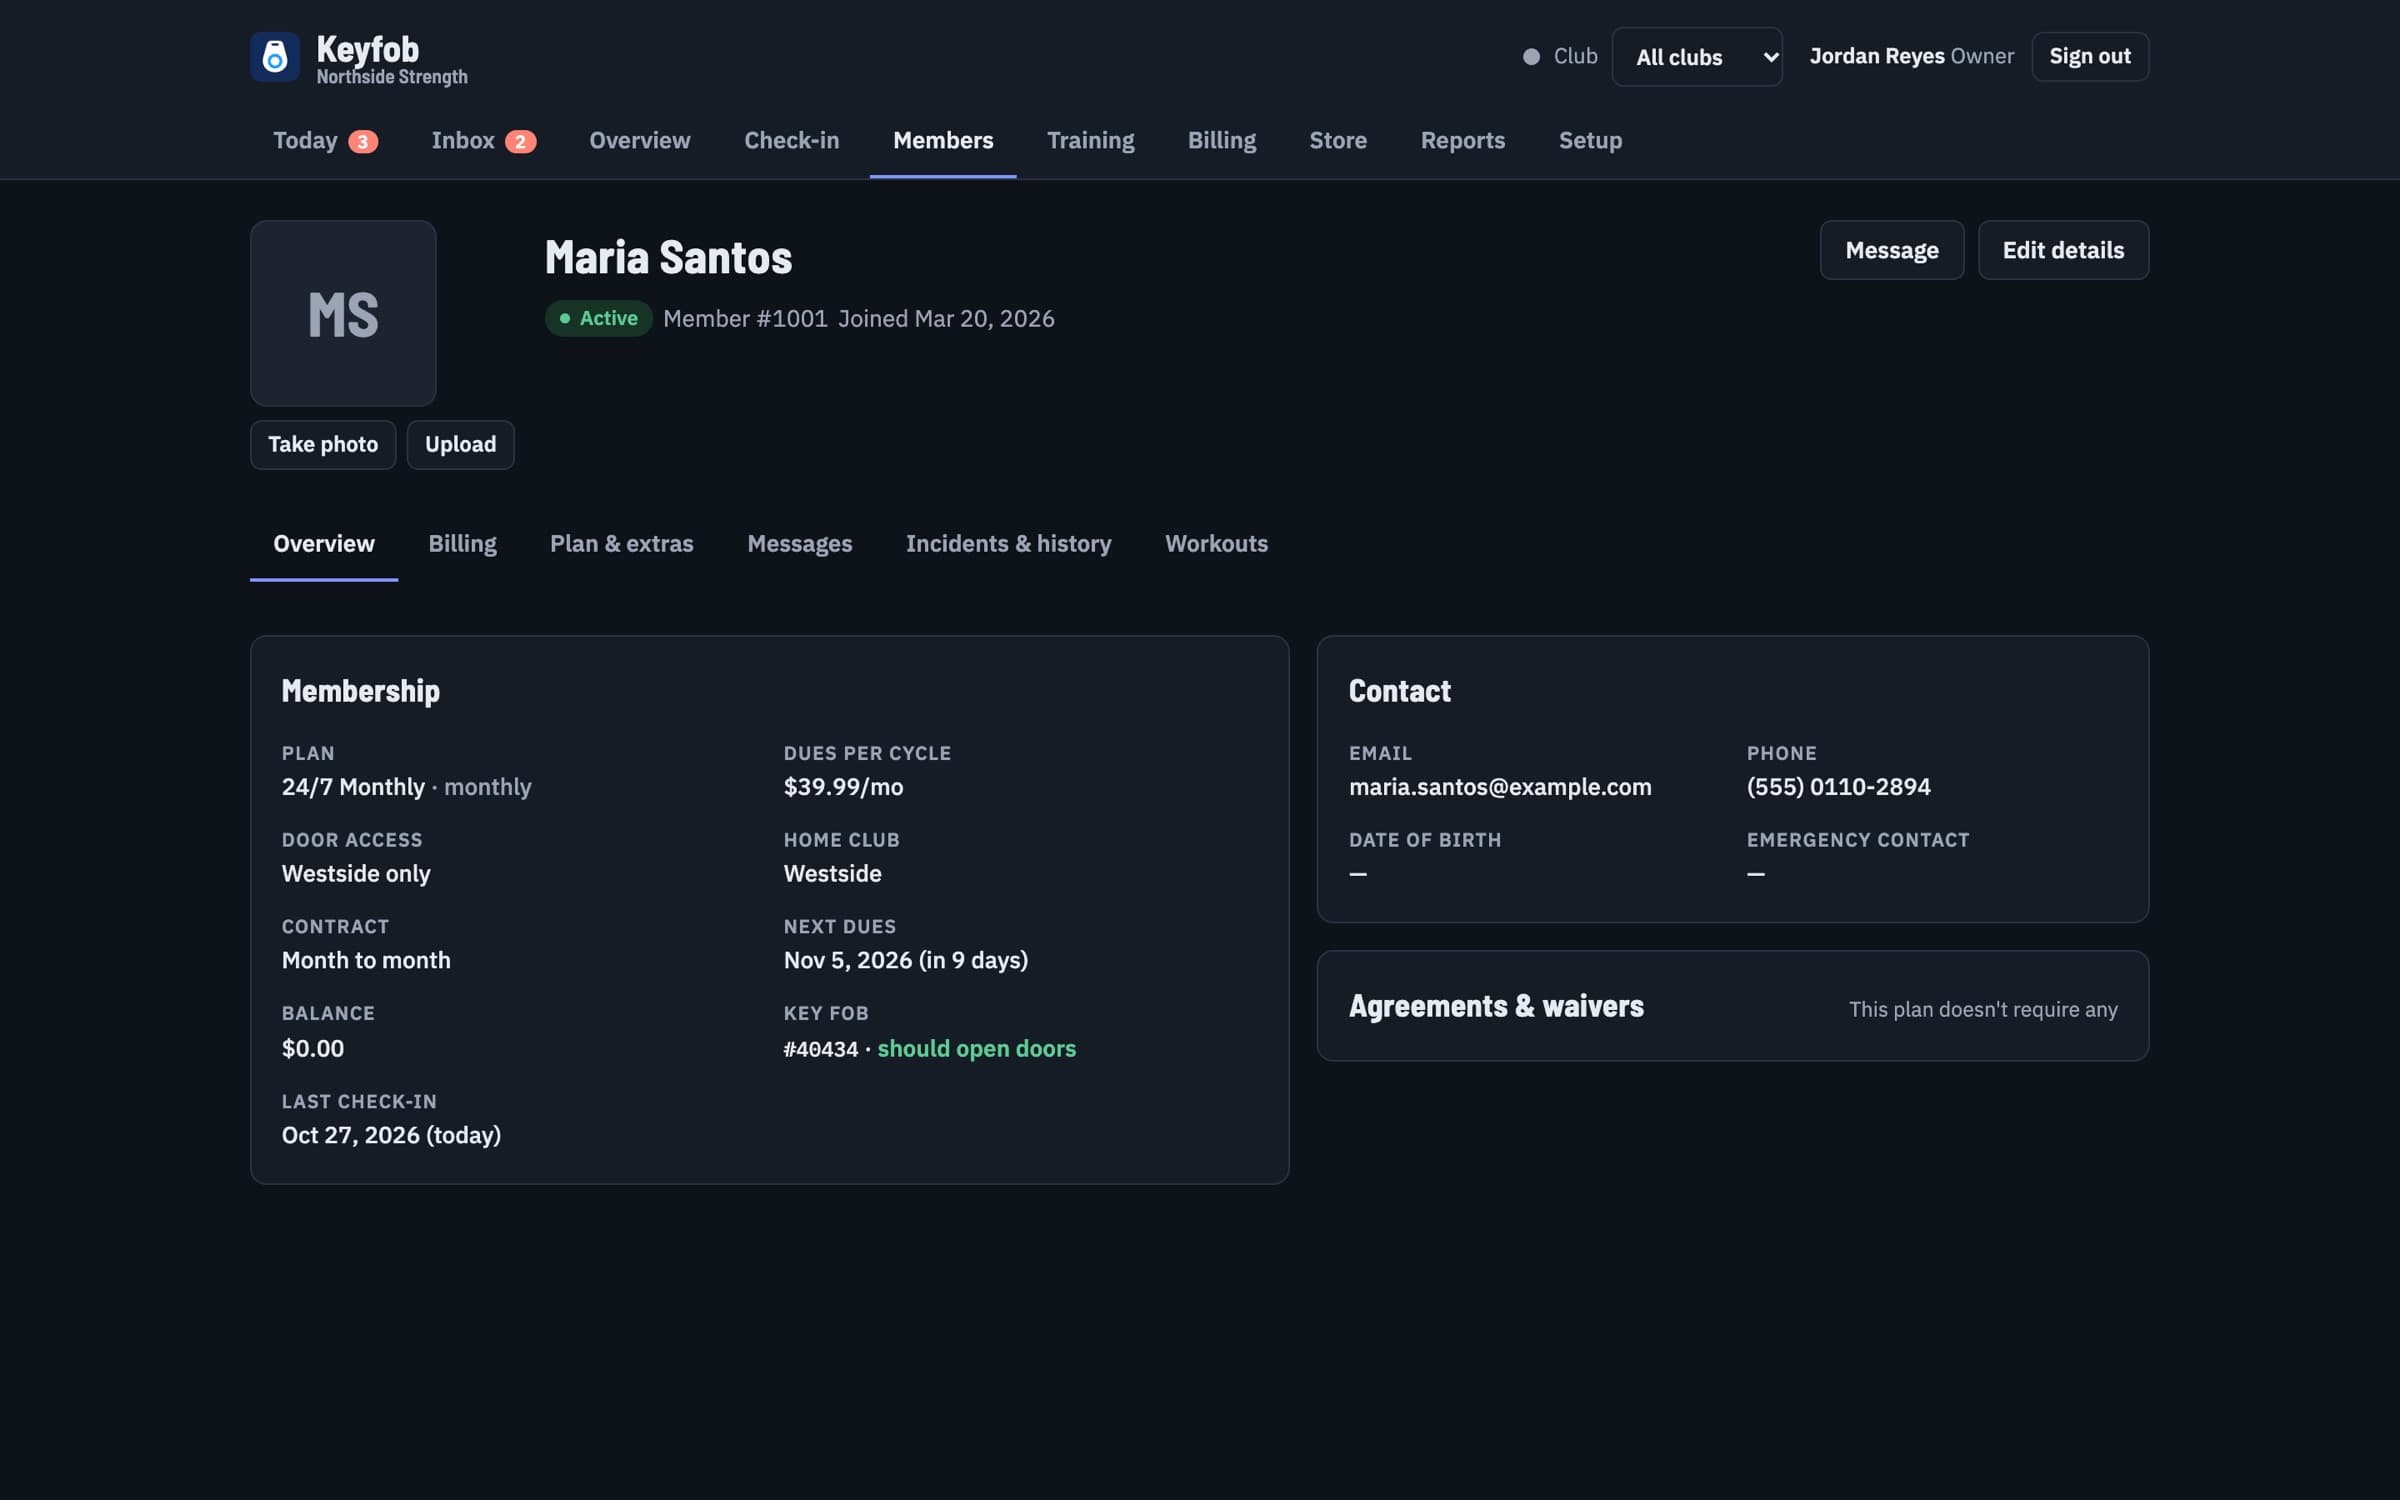Click the gray Club status dot

click(1531, 57)
